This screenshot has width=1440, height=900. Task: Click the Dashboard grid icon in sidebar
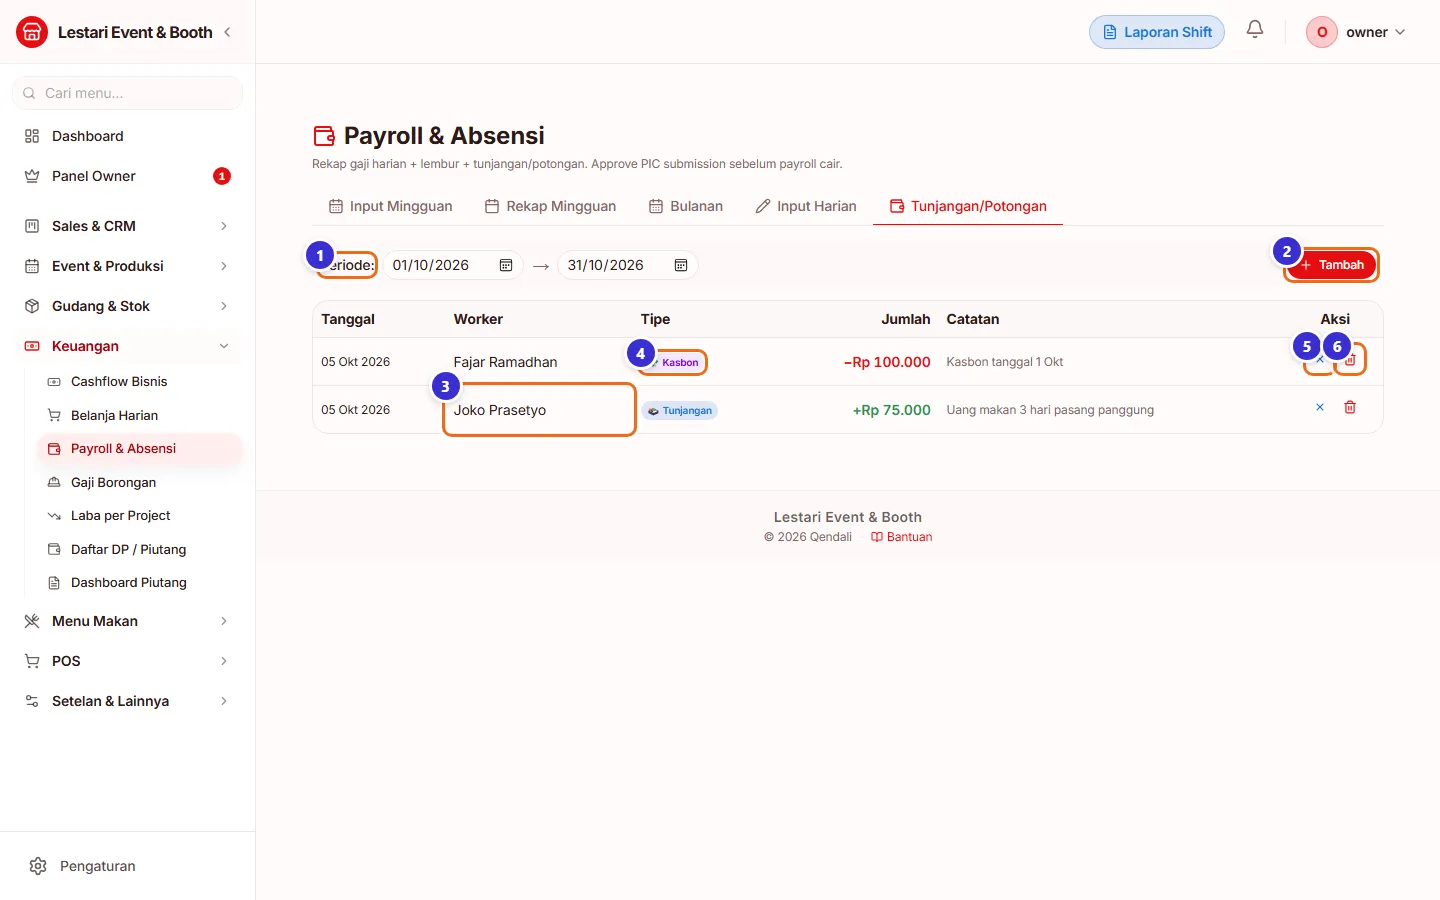coord(32,136)
